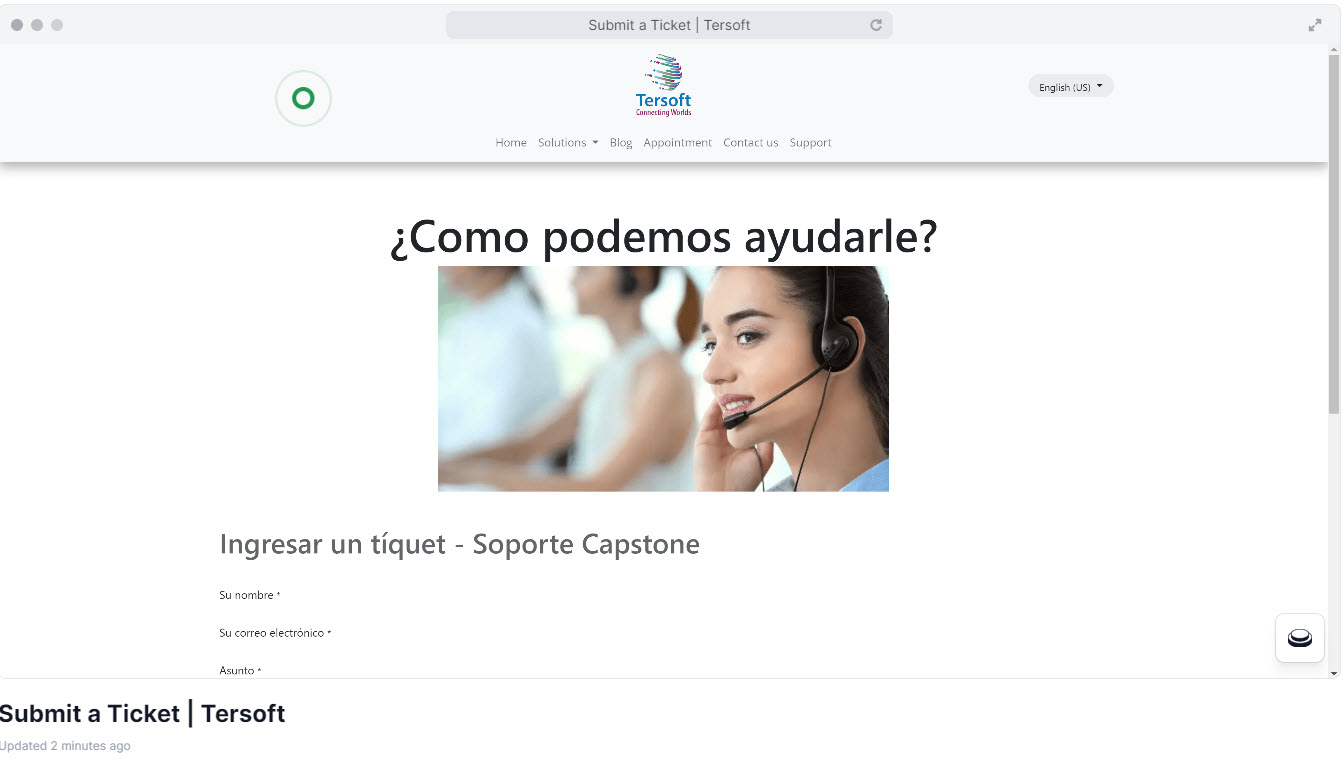Image resolution: width=1343 pixels, height=758 pixels.
Task: Click the first gray window dot
Action: (17, 25)
